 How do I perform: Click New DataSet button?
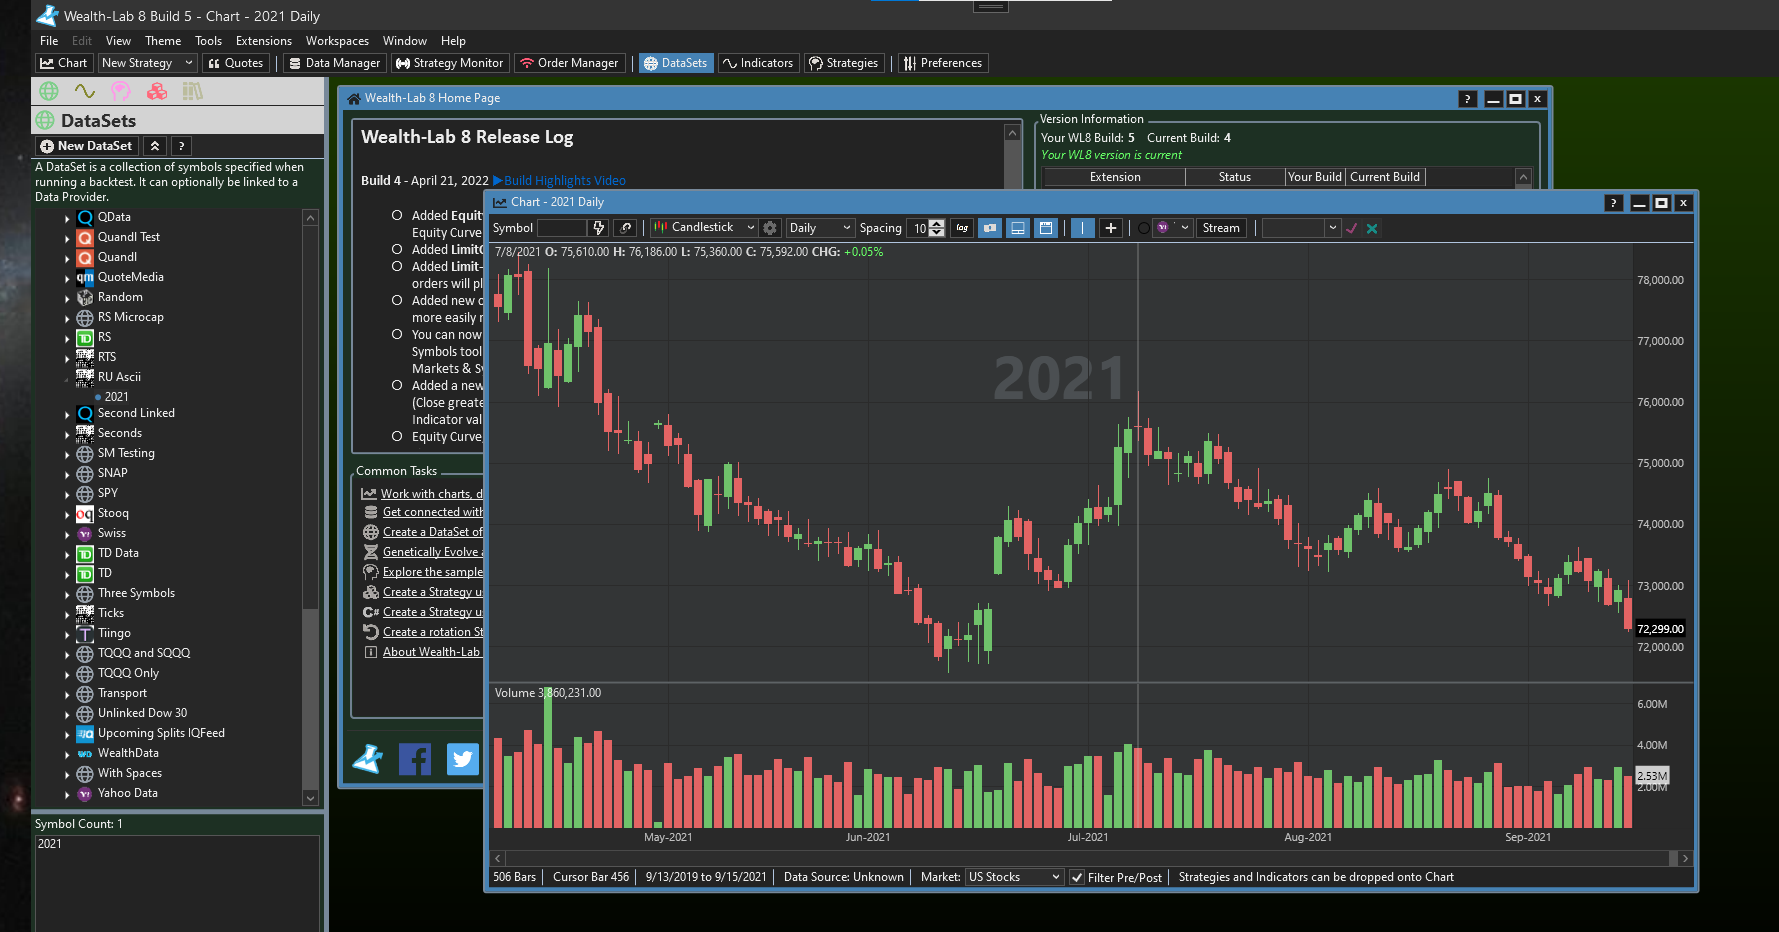86,146
